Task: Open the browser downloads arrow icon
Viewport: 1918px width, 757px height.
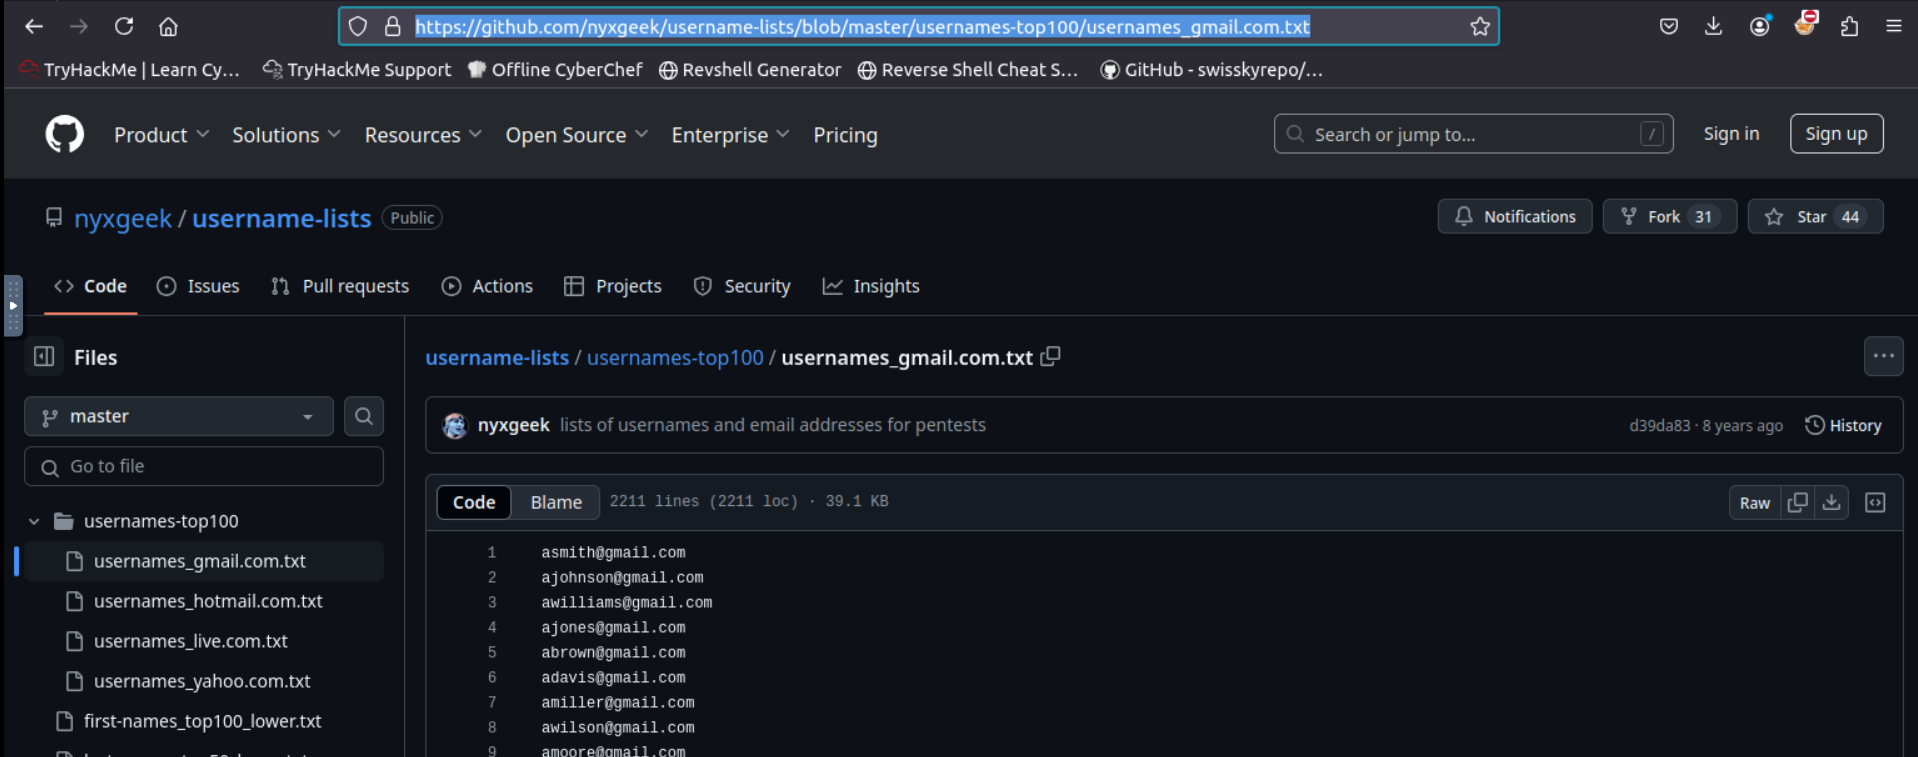Action: click(x=1713, y=26)
